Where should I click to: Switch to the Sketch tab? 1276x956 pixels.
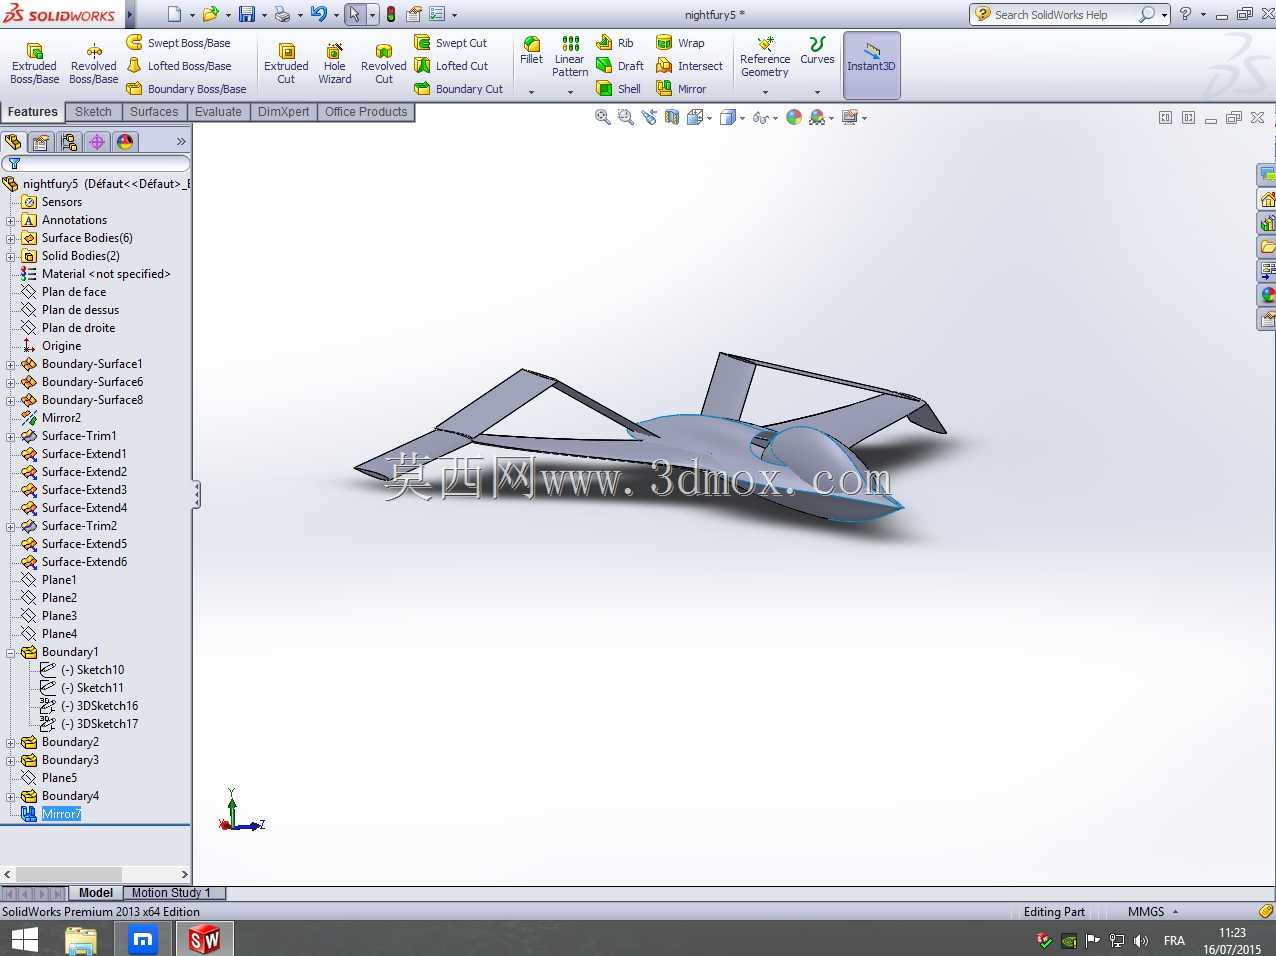tap(93, 112)
